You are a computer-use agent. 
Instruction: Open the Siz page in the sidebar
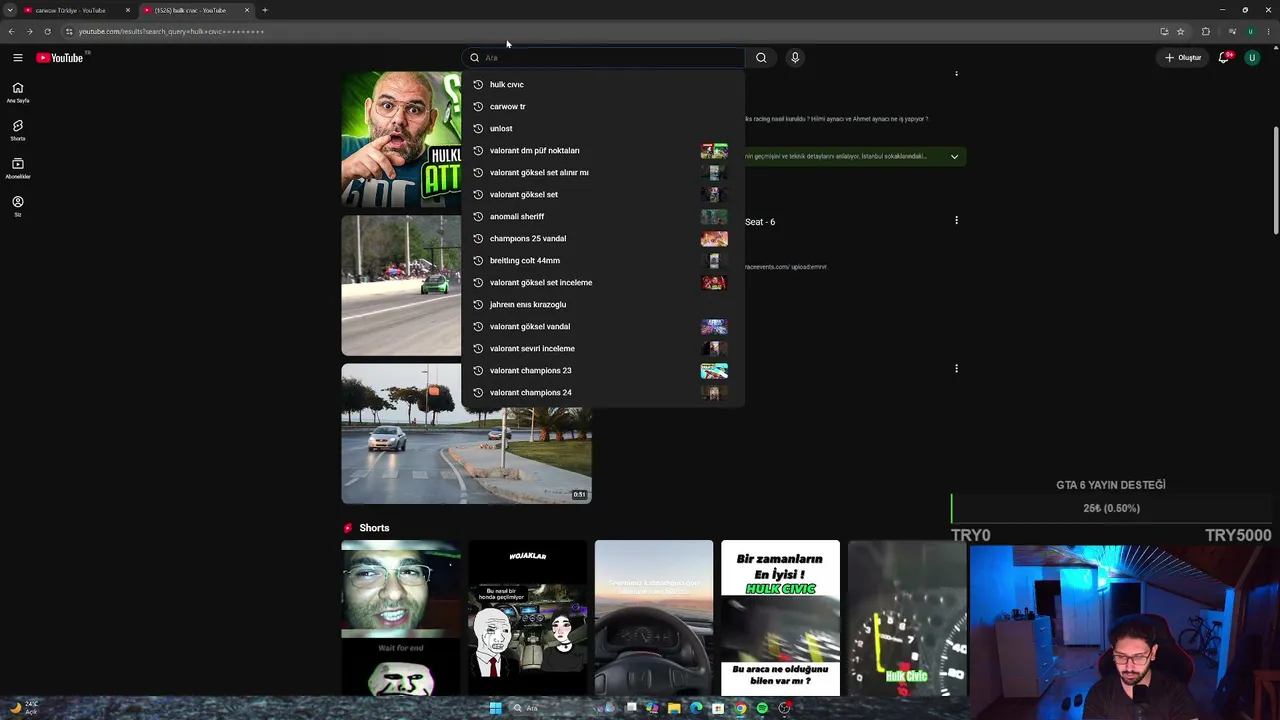click(18, 206)
